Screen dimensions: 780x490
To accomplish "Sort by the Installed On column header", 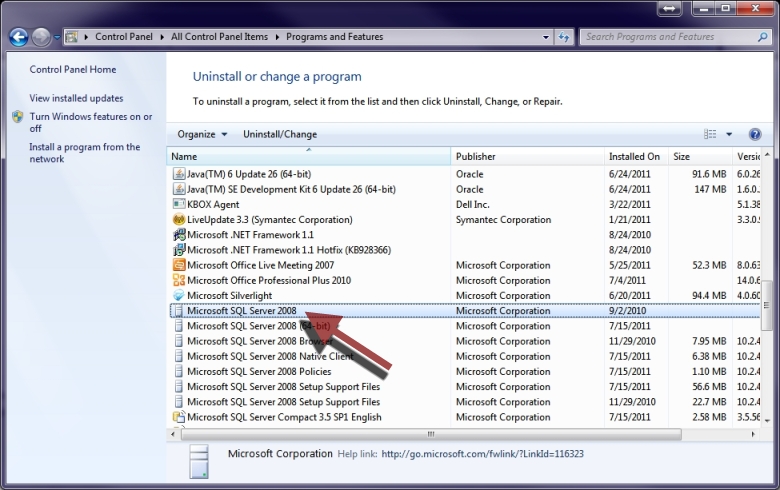I will [x=636, y=157].
